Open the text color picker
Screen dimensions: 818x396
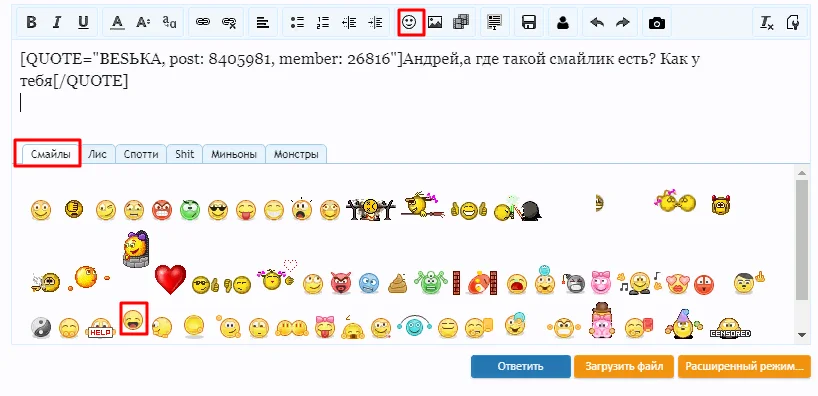point(118,22)
